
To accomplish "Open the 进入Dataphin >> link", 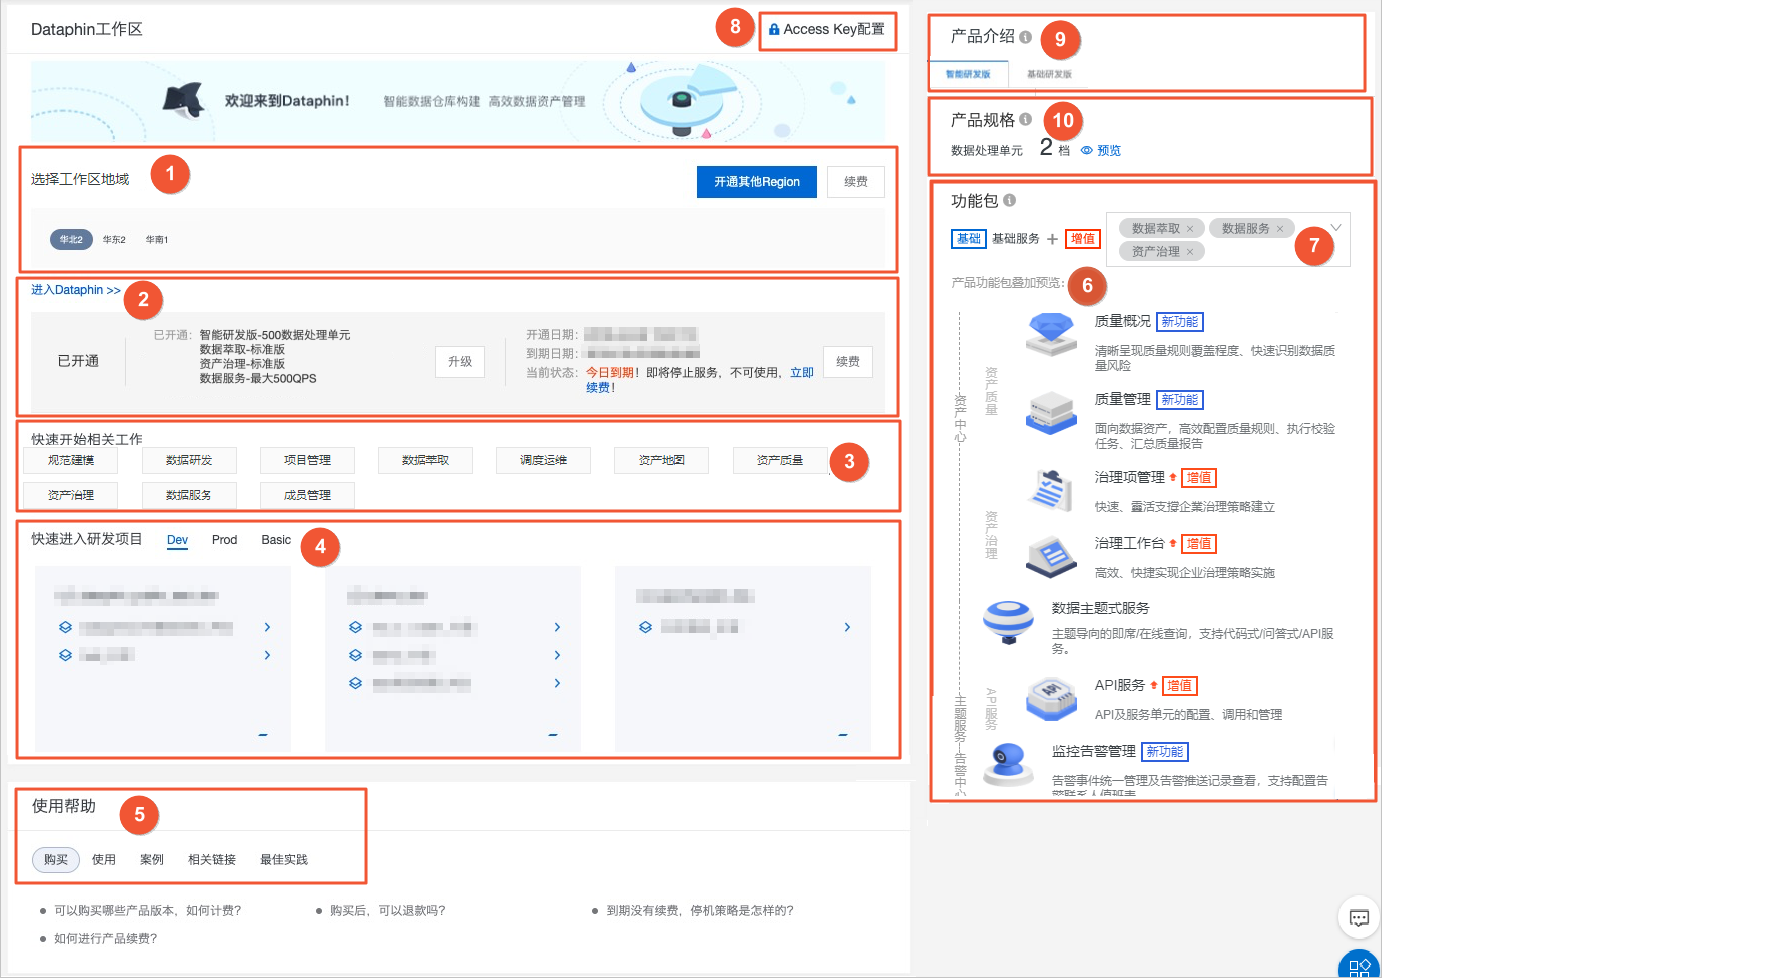I will [75, 290].
